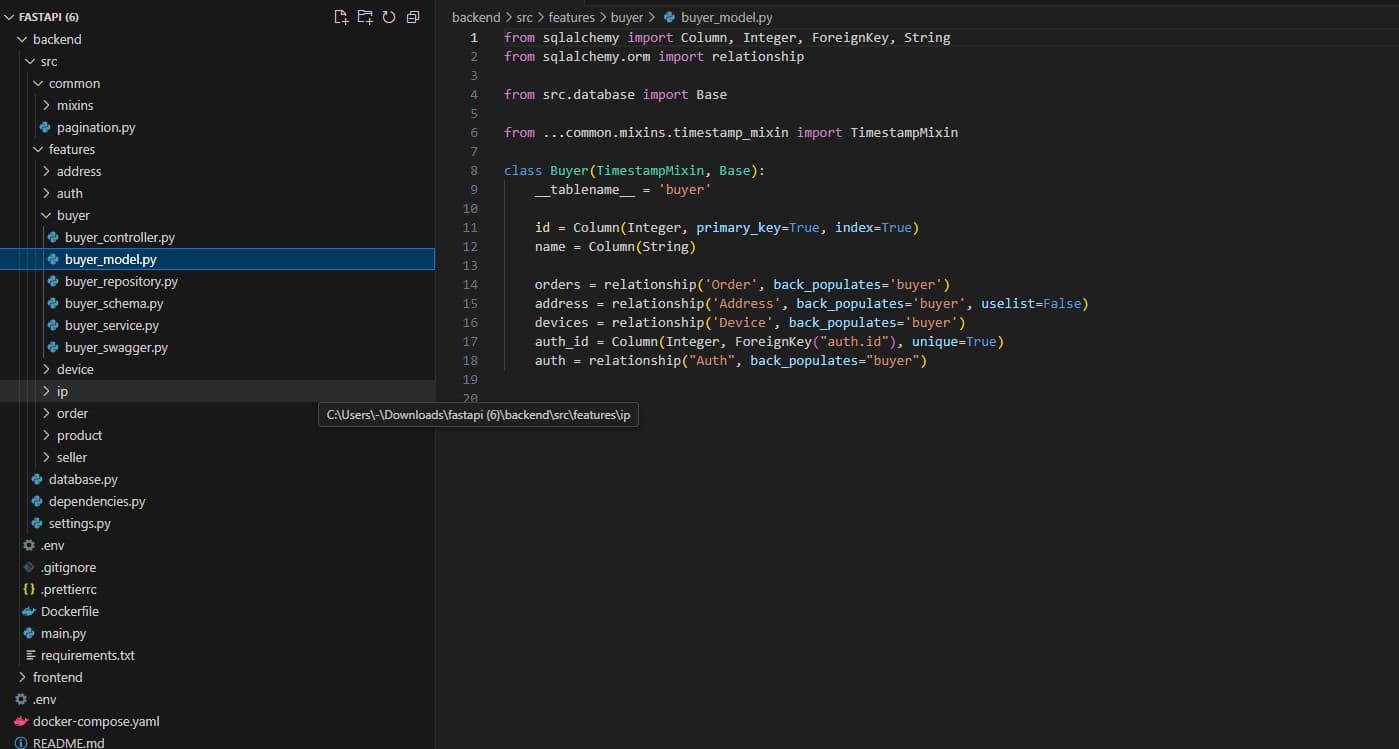Expand the auth folder
1399x749 pixels.
click(x=46, y=193)
